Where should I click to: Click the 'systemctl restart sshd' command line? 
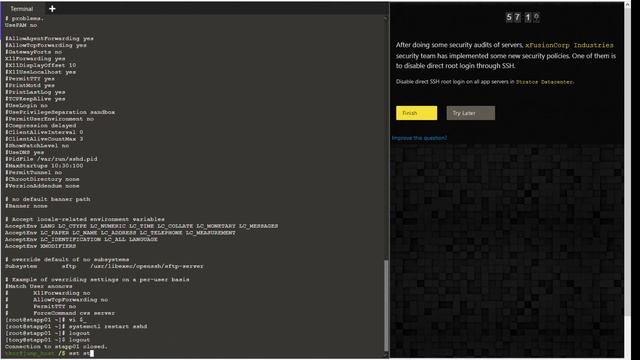click(76, 327)
